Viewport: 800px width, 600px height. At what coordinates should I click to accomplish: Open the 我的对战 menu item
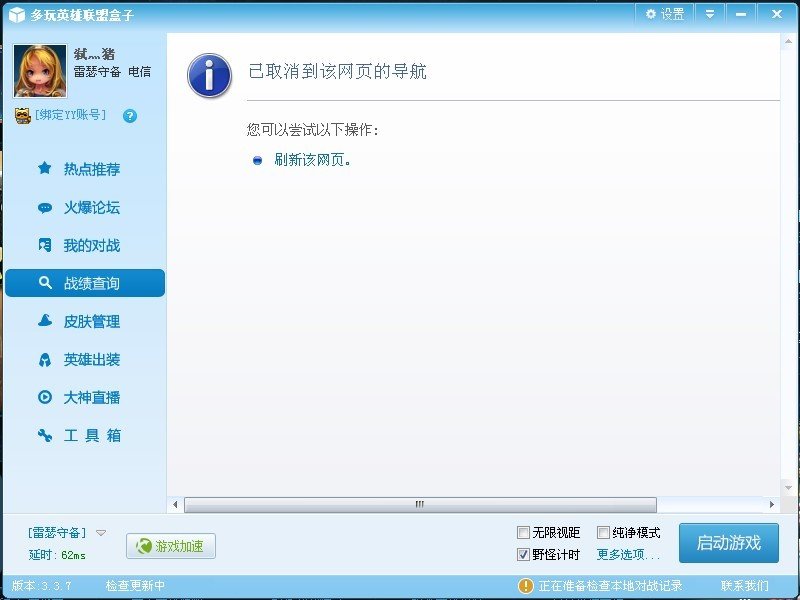pyautogui.click(x=91, y=246)
